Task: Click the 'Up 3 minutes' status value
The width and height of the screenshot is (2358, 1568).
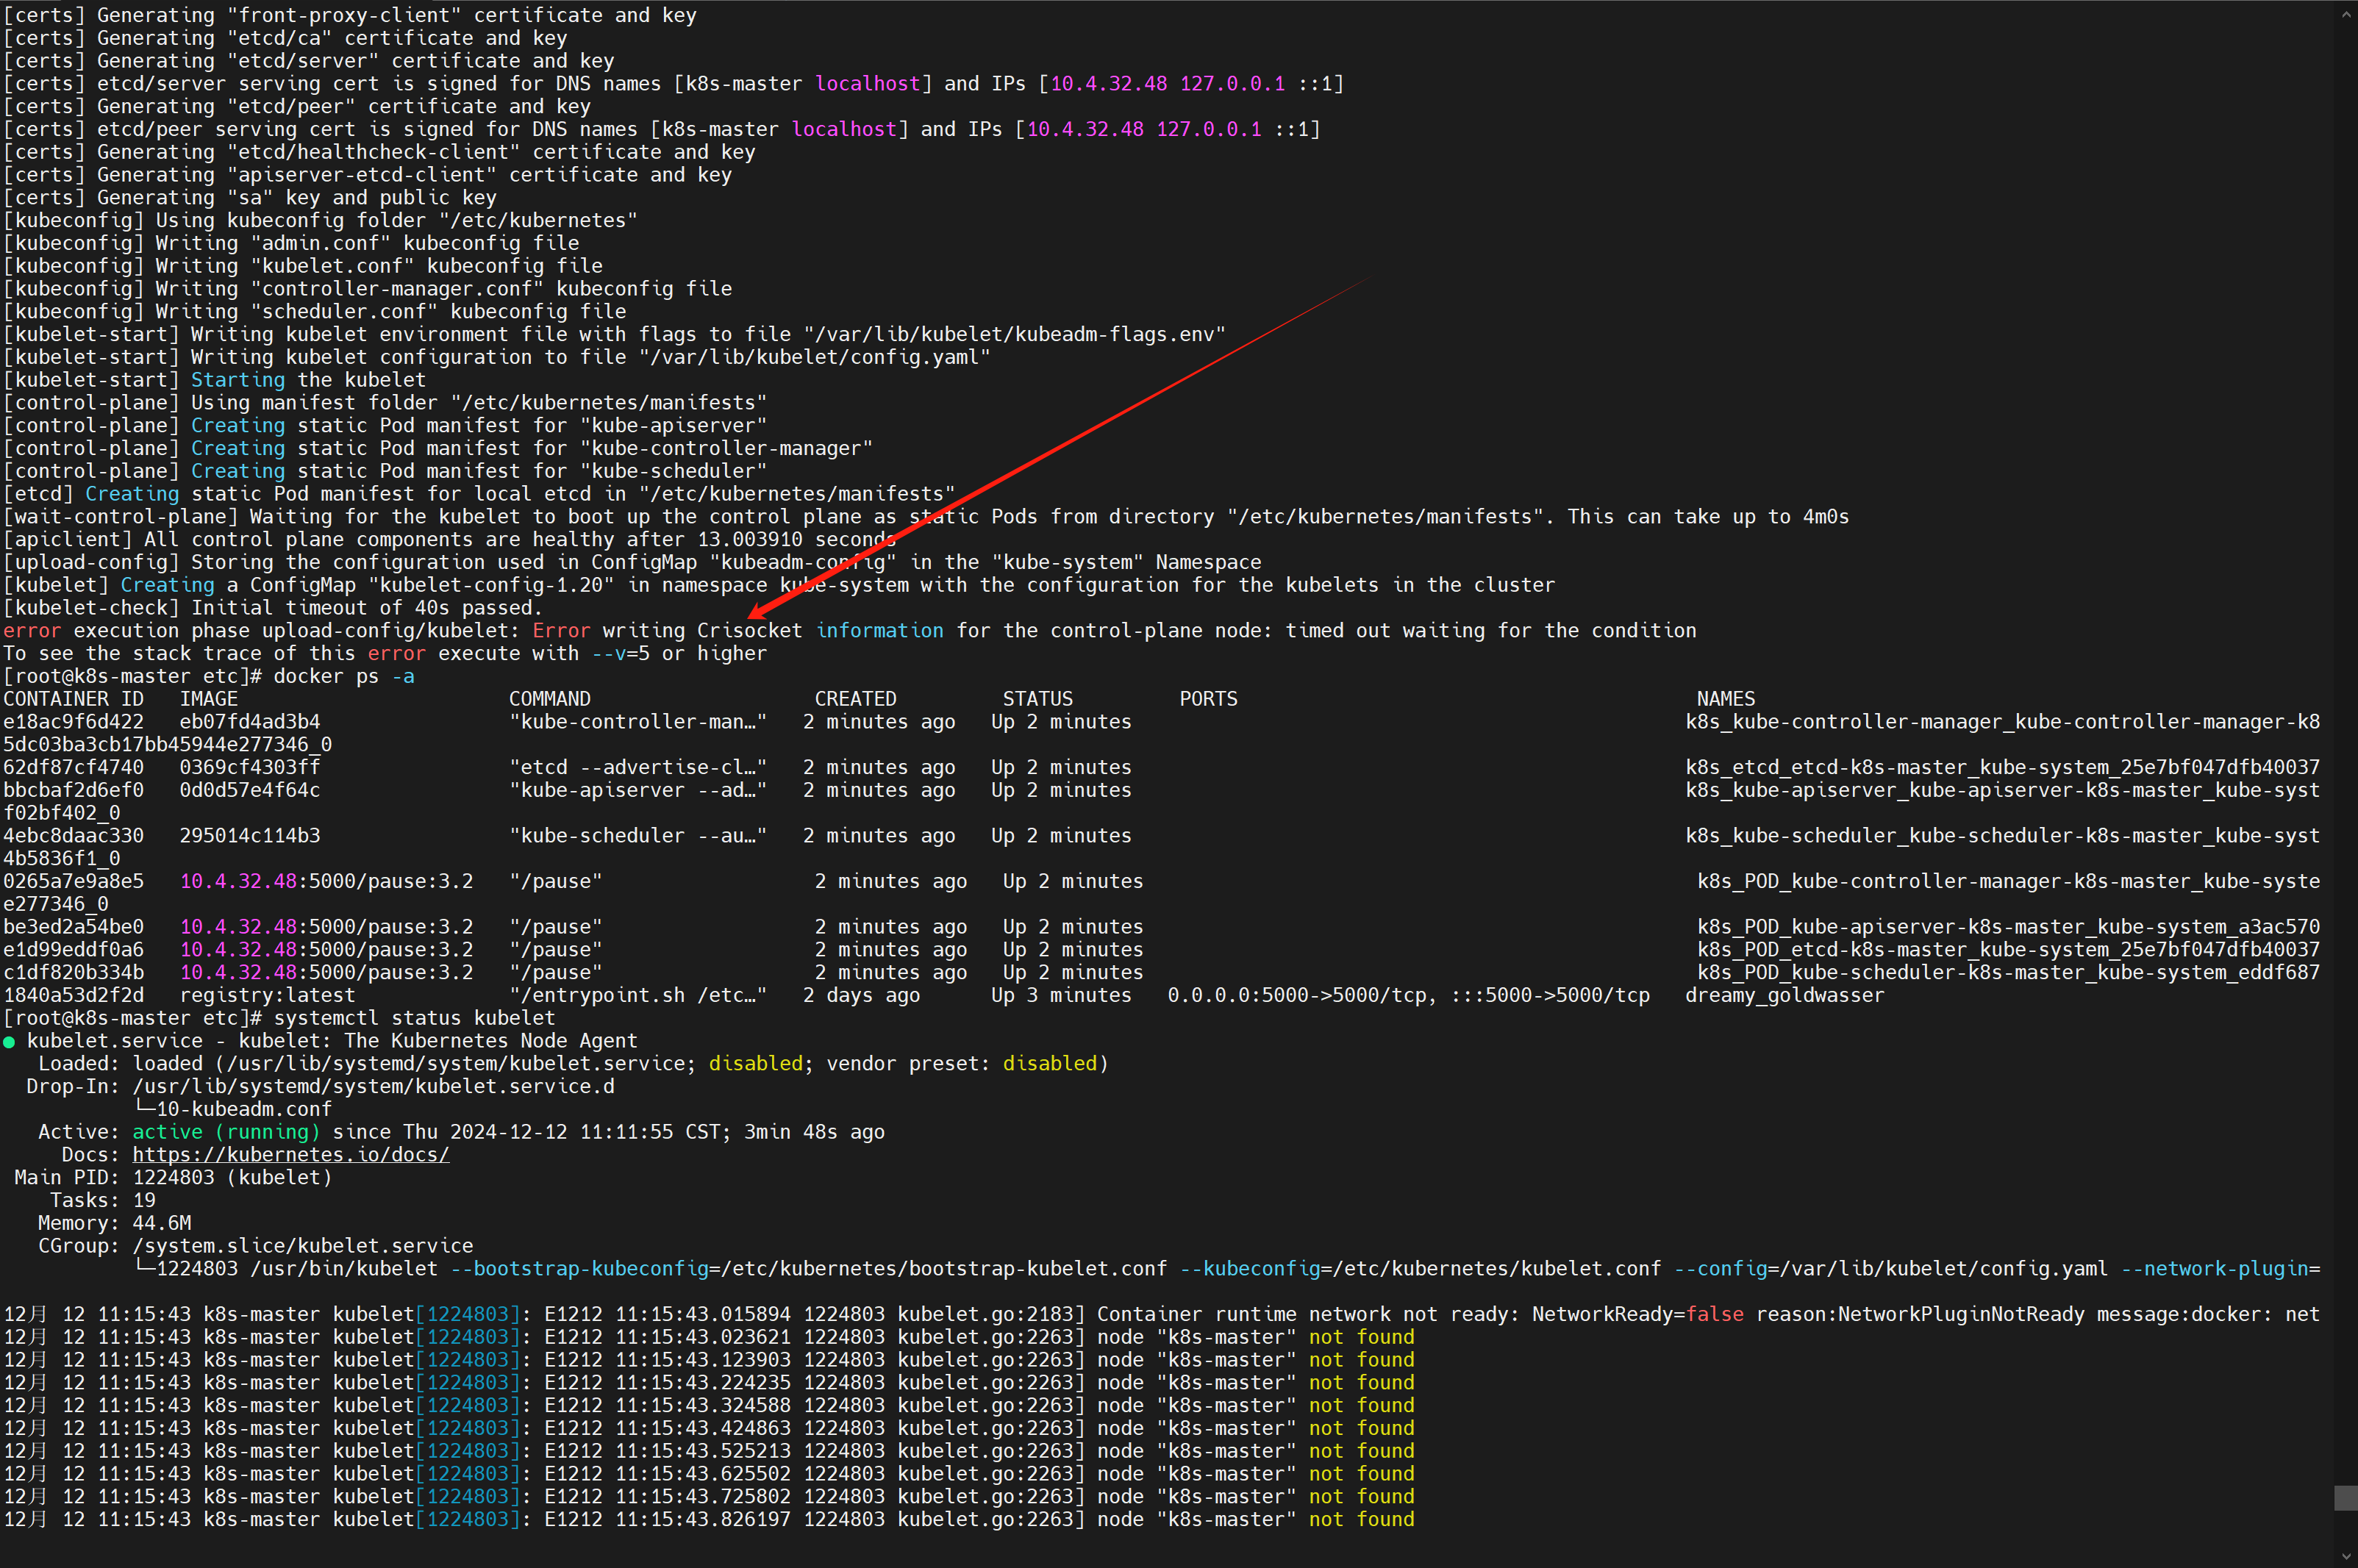Action: [x=1061, y=996]
